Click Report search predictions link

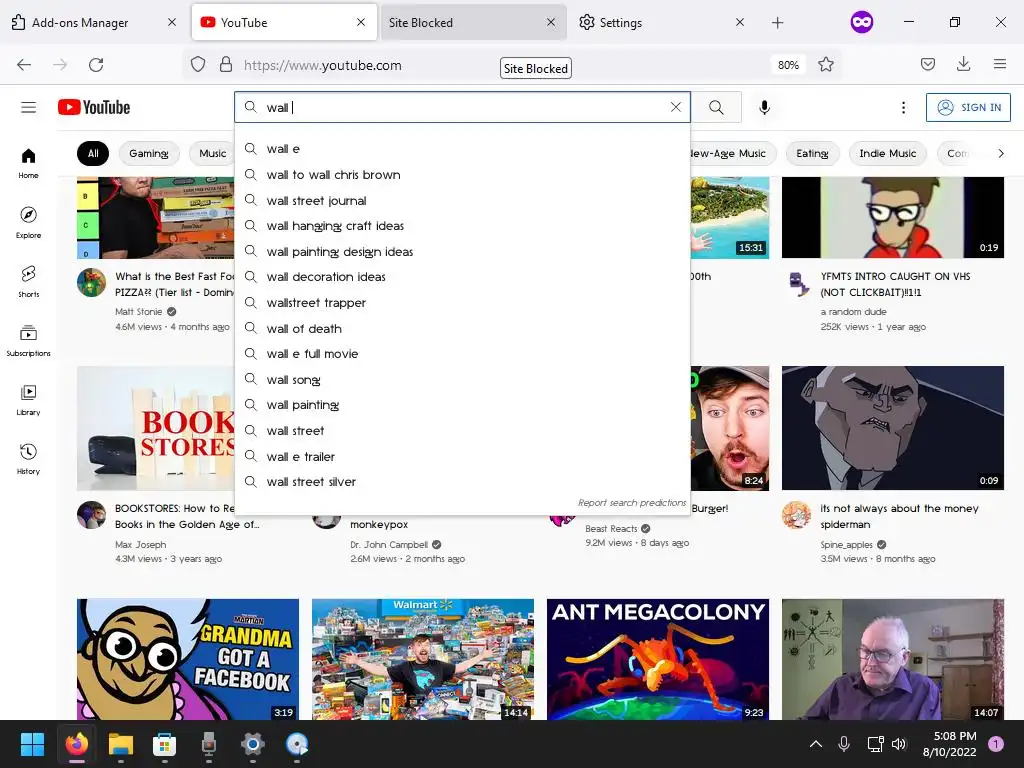(x=632, y=502)
